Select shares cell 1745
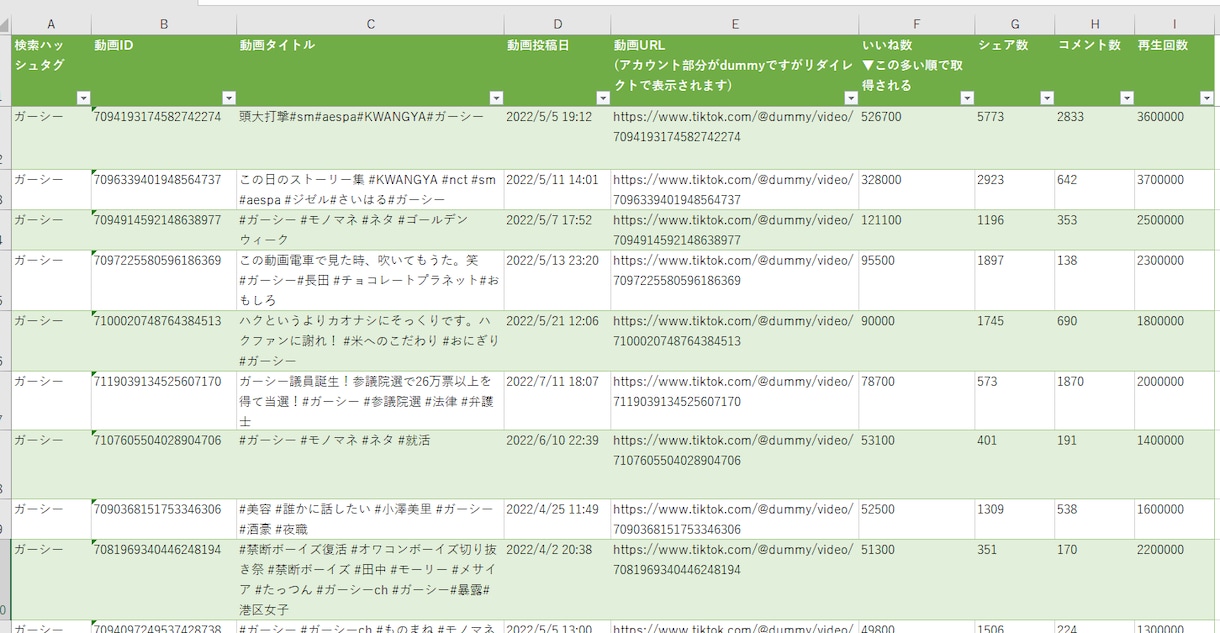The image size is (1220, 633). (x=1015, y=341)
